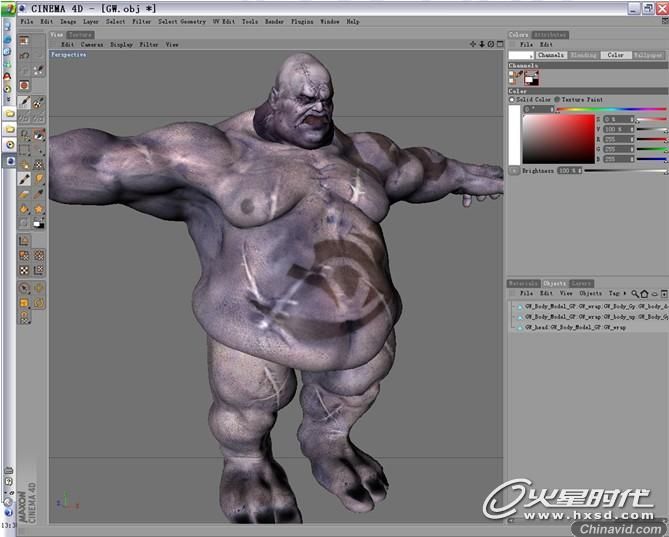Click the black-and-white foreground/background swatch
Viewport: 669px width, 537px height.
click(x=38, y=224)
